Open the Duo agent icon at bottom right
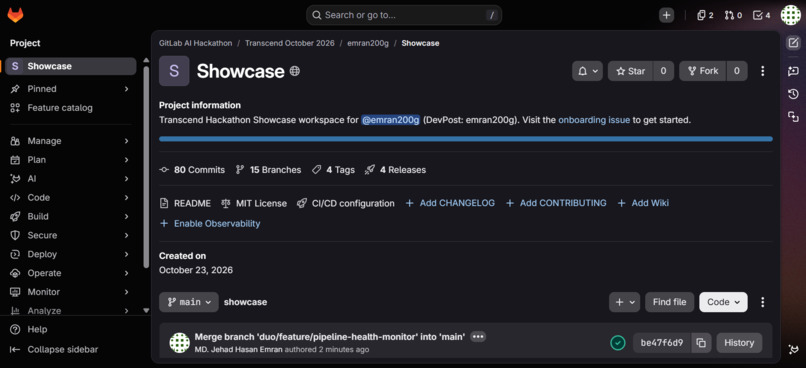The width and height of the screenshot is (806, 368). click(793, 349)
